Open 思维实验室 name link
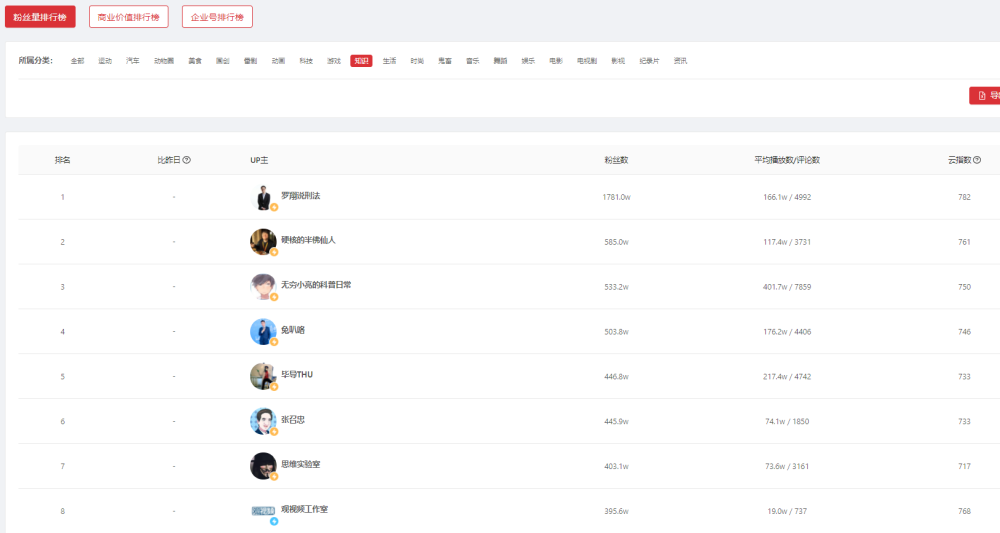This screenshot has height=533, width=1000. [x=300, y=464]
